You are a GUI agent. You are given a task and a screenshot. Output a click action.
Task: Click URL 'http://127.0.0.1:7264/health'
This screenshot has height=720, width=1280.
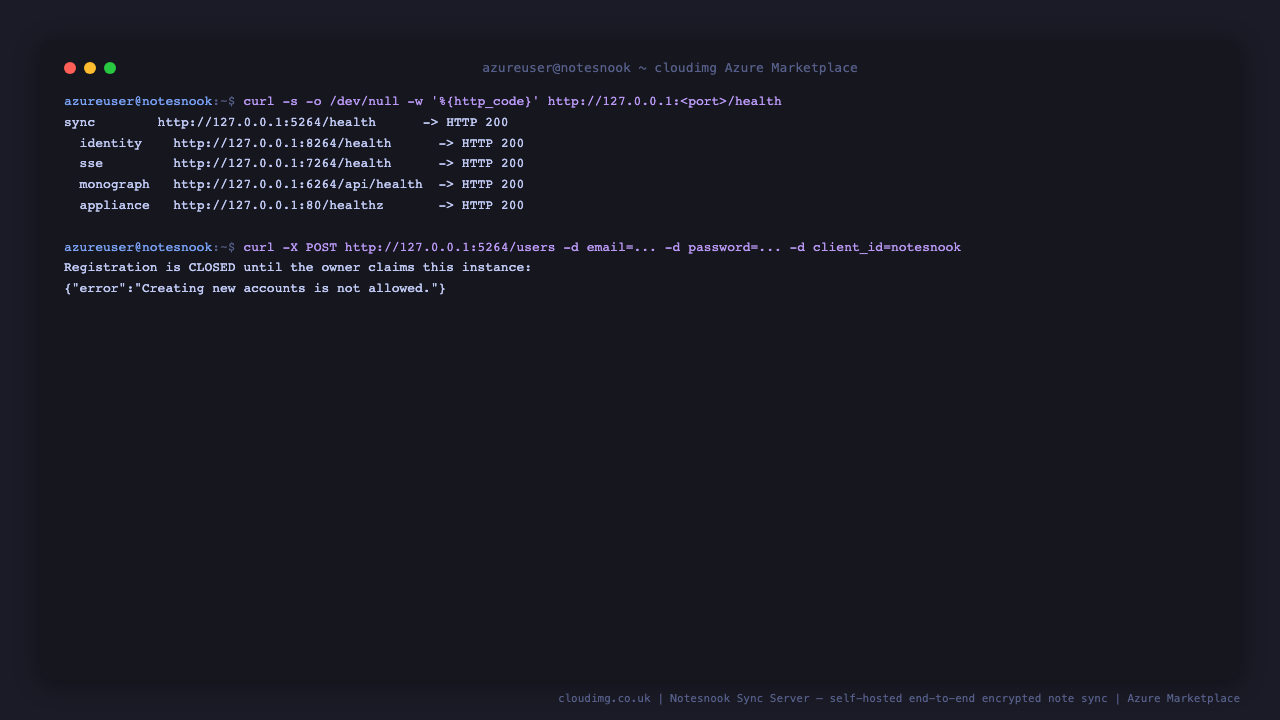coord(282,164)
